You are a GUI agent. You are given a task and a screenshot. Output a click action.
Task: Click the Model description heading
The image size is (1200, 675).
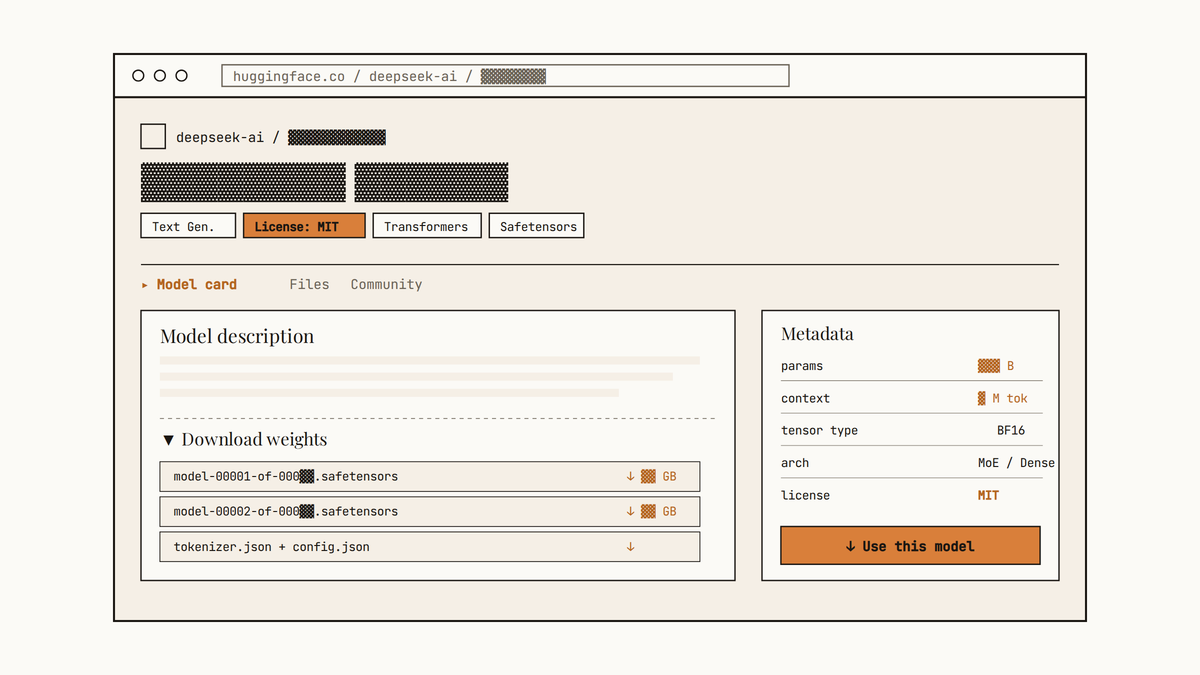(237, 337)
